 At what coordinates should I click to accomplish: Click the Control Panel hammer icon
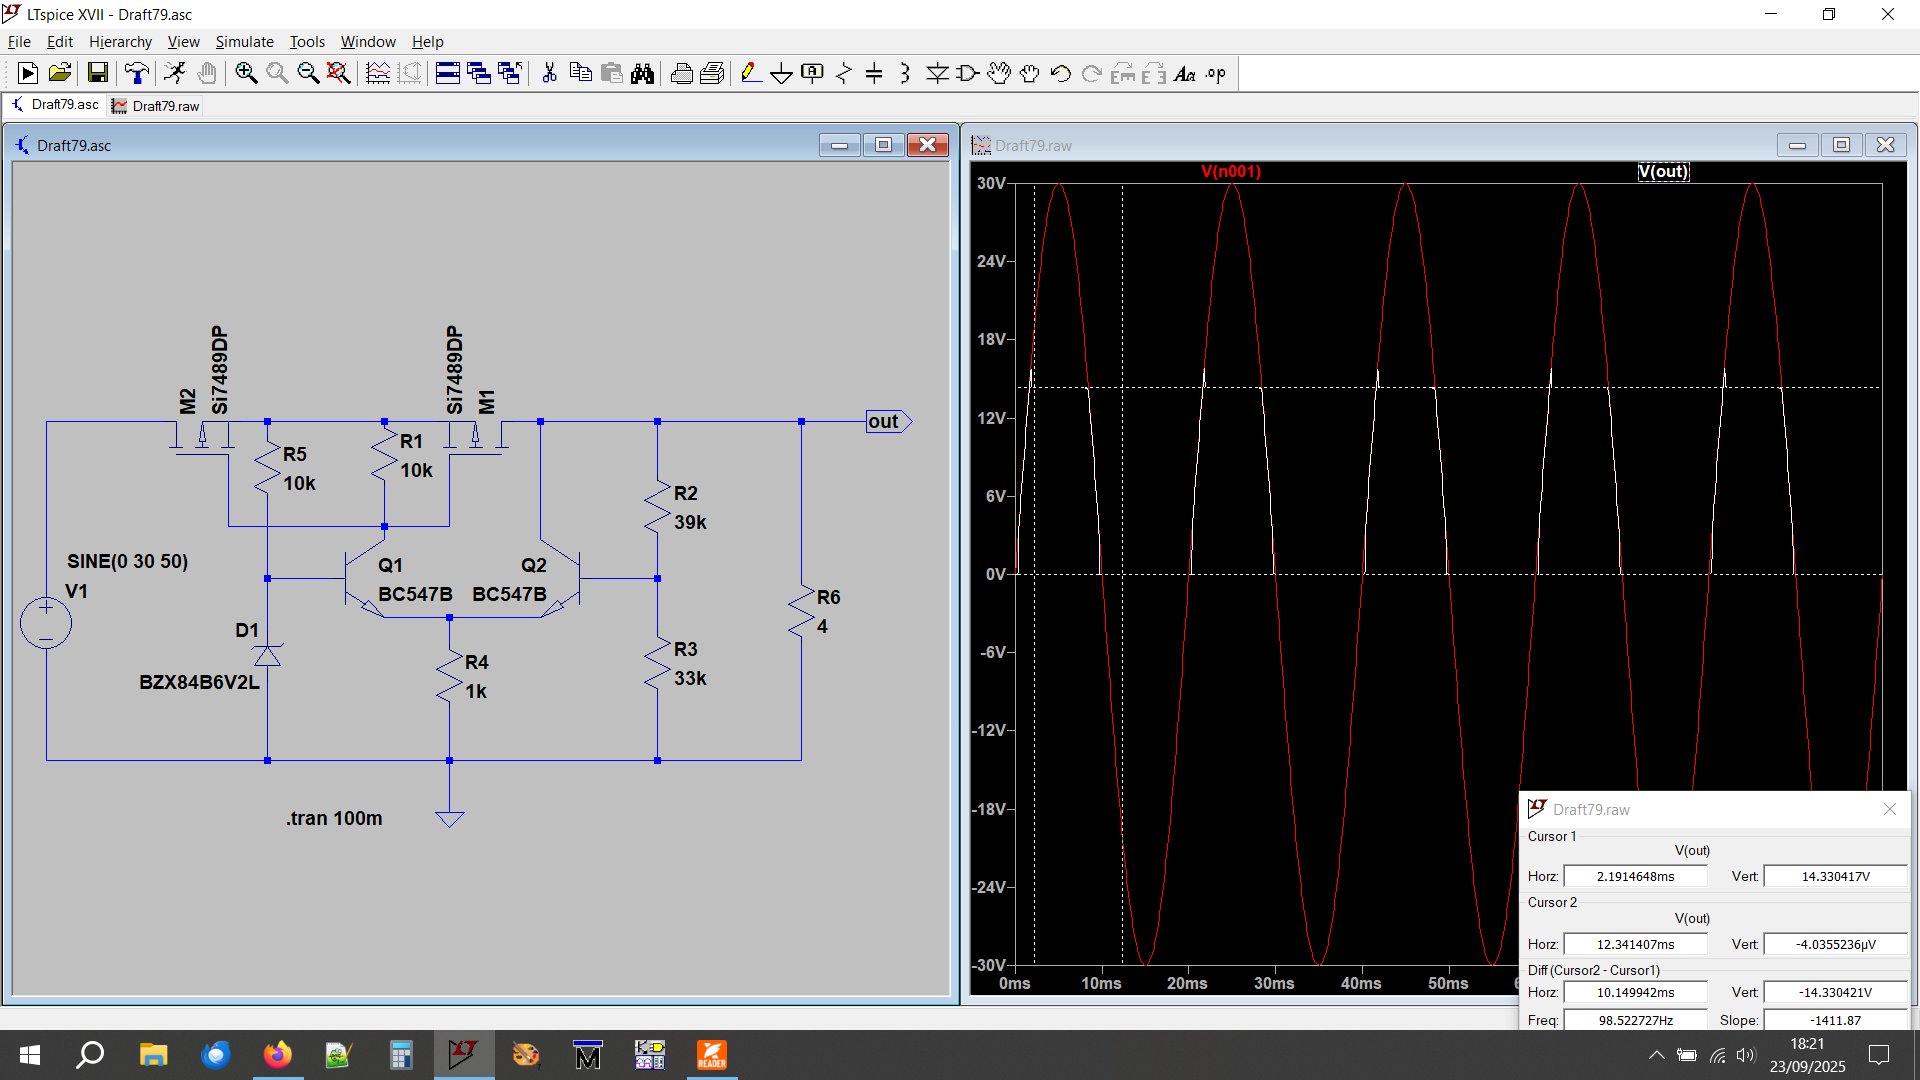click(x=136, y=73)
